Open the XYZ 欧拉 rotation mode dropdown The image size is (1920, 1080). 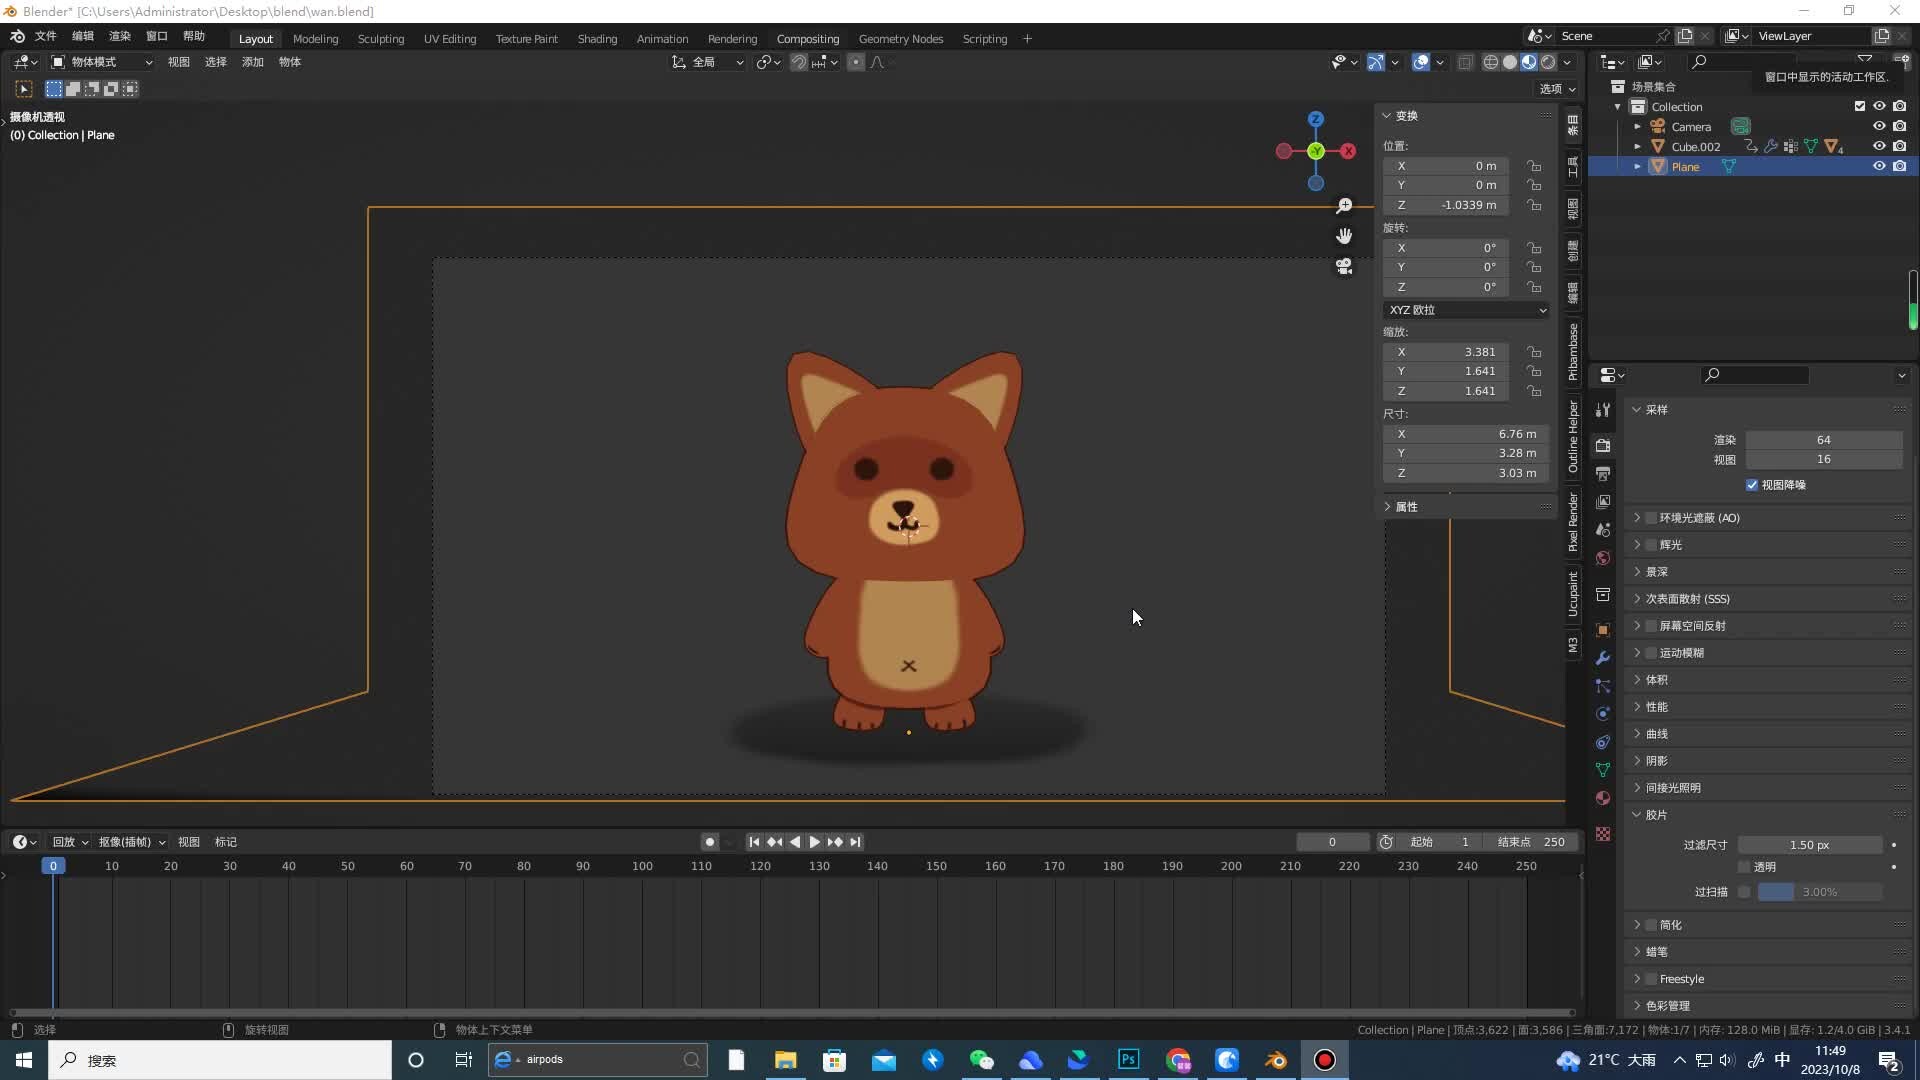click(x=1467, y=310)
